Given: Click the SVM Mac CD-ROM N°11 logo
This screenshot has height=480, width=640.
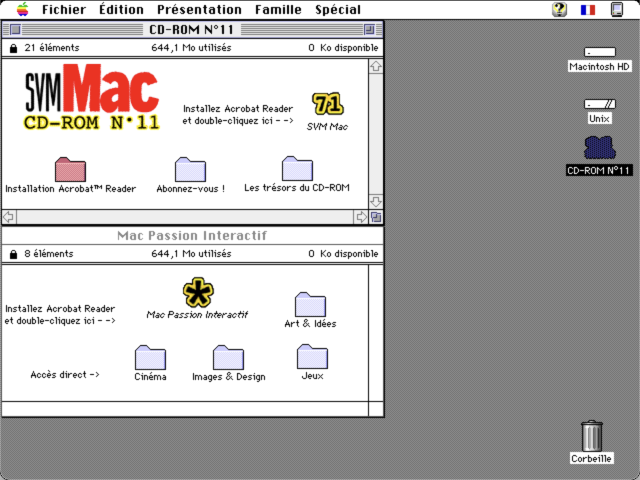Looking at the screenshot, I should coord(92,97).
